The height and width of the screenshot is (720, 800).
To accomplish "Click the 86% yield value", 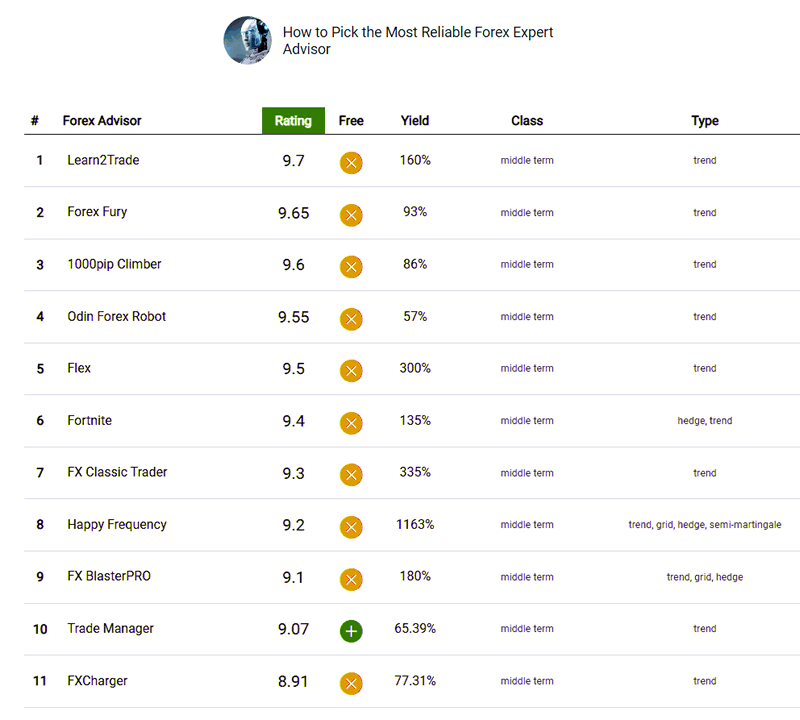I will coord(415,264).
